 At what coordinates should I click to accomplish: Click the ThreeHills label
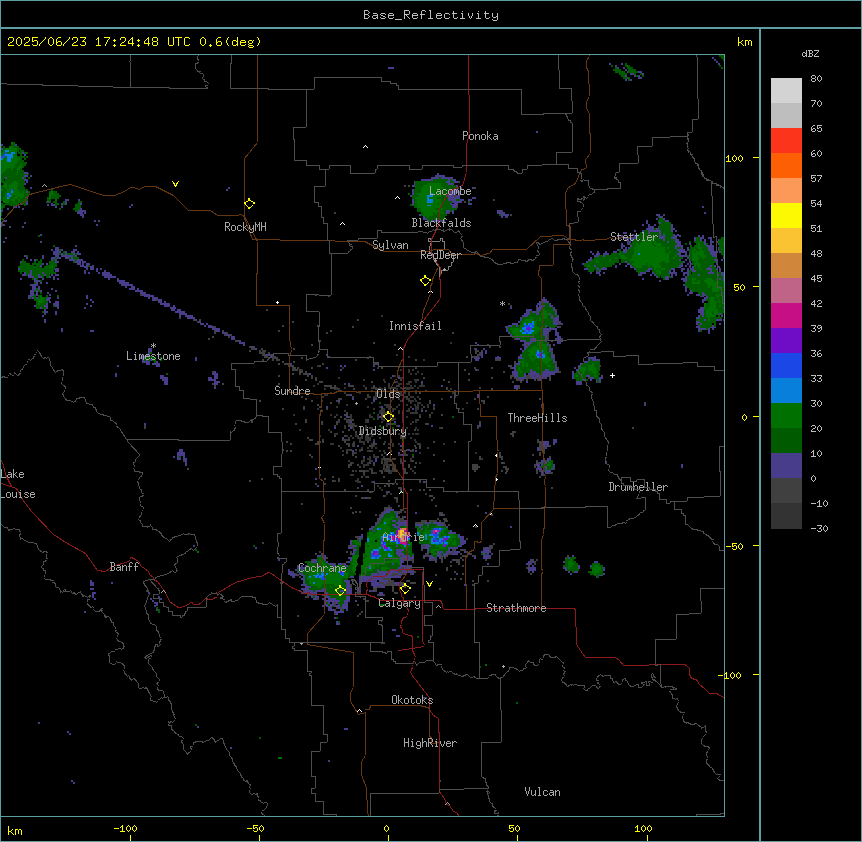point(537,418)
